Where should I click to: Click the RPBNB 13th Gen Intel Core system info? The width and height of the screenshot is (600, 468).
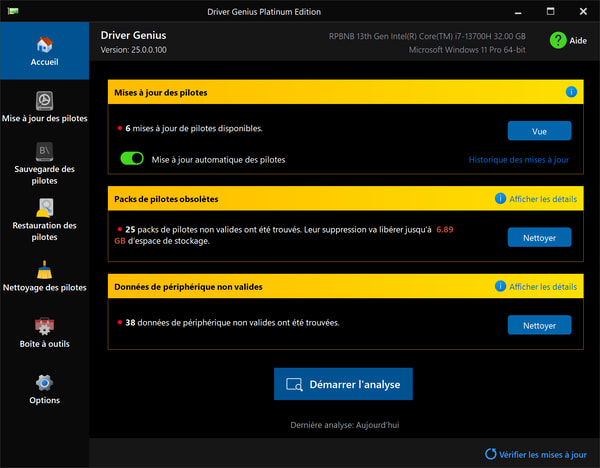pyautogui.click(x=427, y=36)
